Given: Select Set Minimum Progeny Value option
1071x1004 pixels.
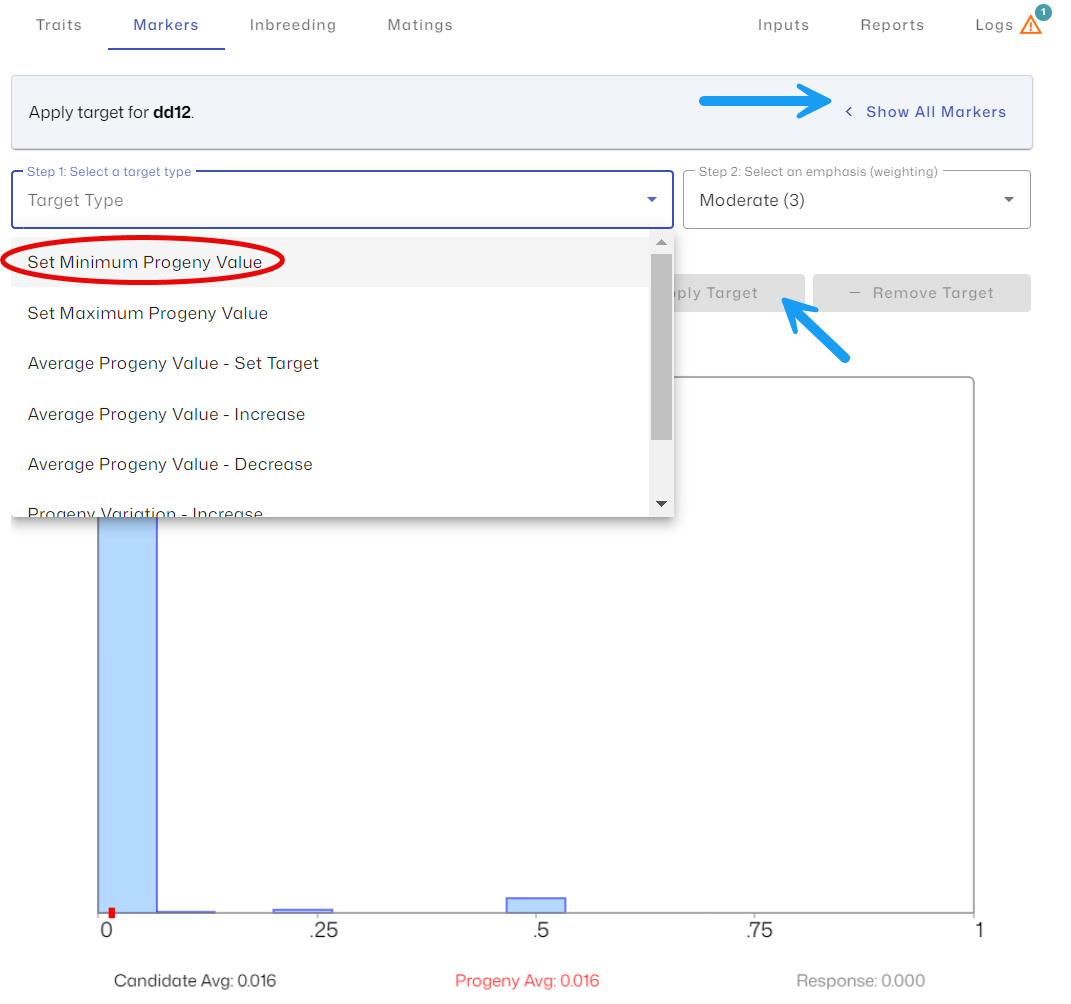Looking at the screenshot, I should [145, 262].
